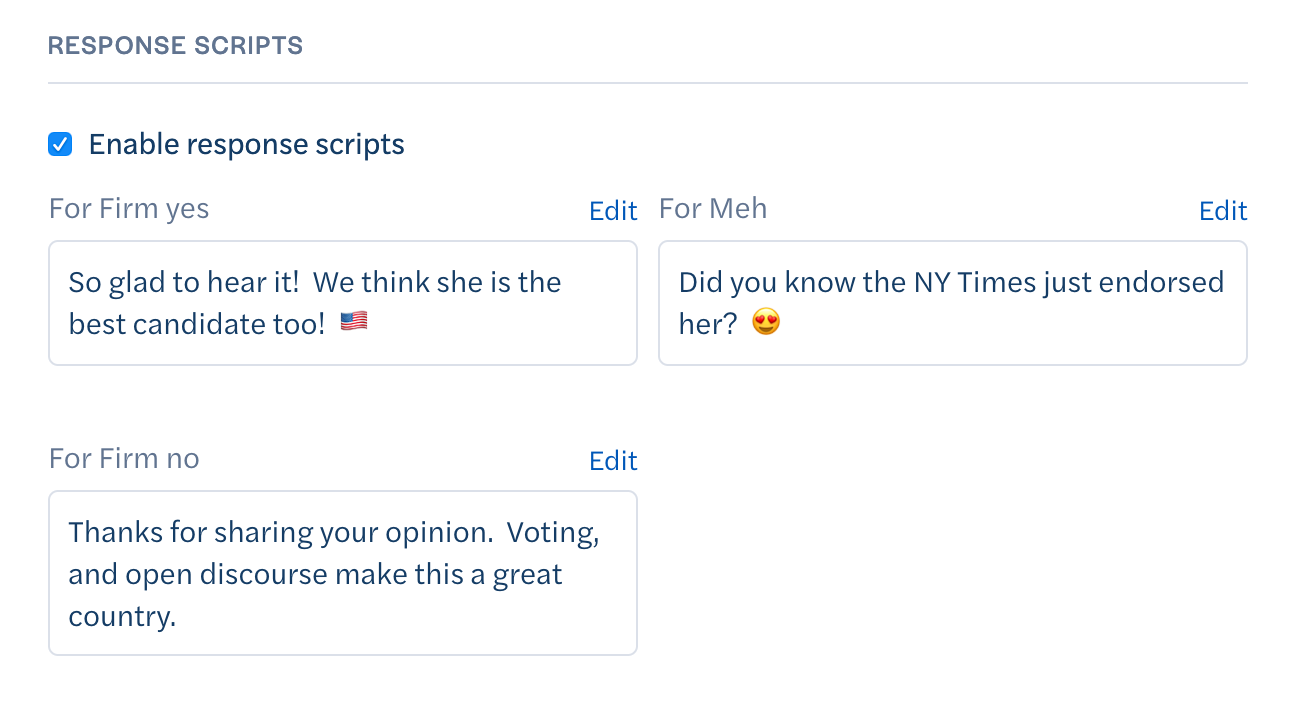Click the heart-eyes emoji in Meh script

tap(765, 323)
